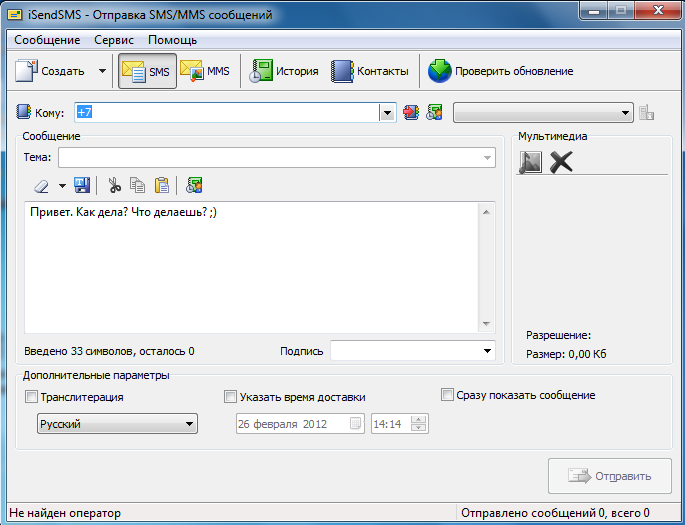This screenshot has height=525, width=685.
Task: Open the Подпись signature dropdown
Action: click(x=487, y=351)
